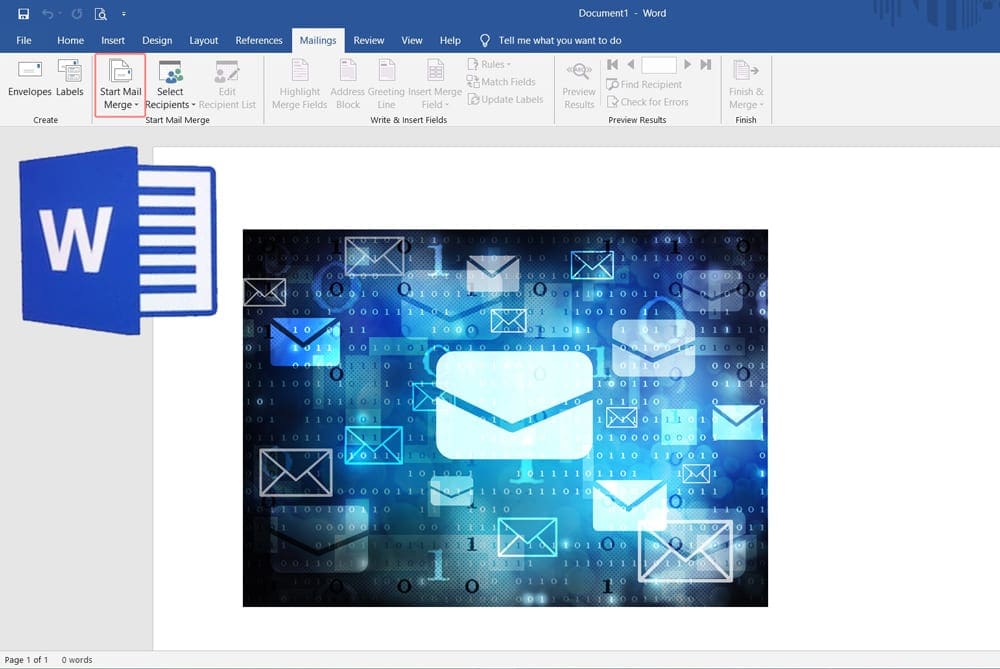
Task: Open Insert Merge Field dropdown
Action: point(435,84)
